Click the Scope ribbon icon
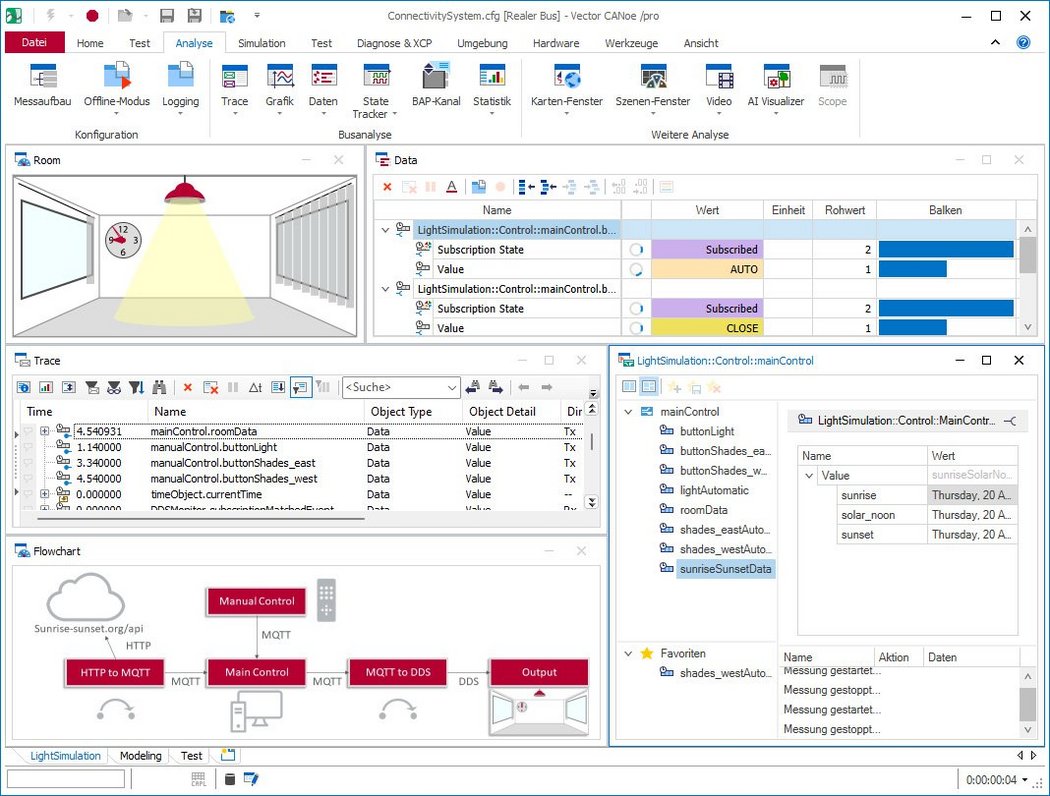Viewport: 1050px width, 796px height. [832, 86]
